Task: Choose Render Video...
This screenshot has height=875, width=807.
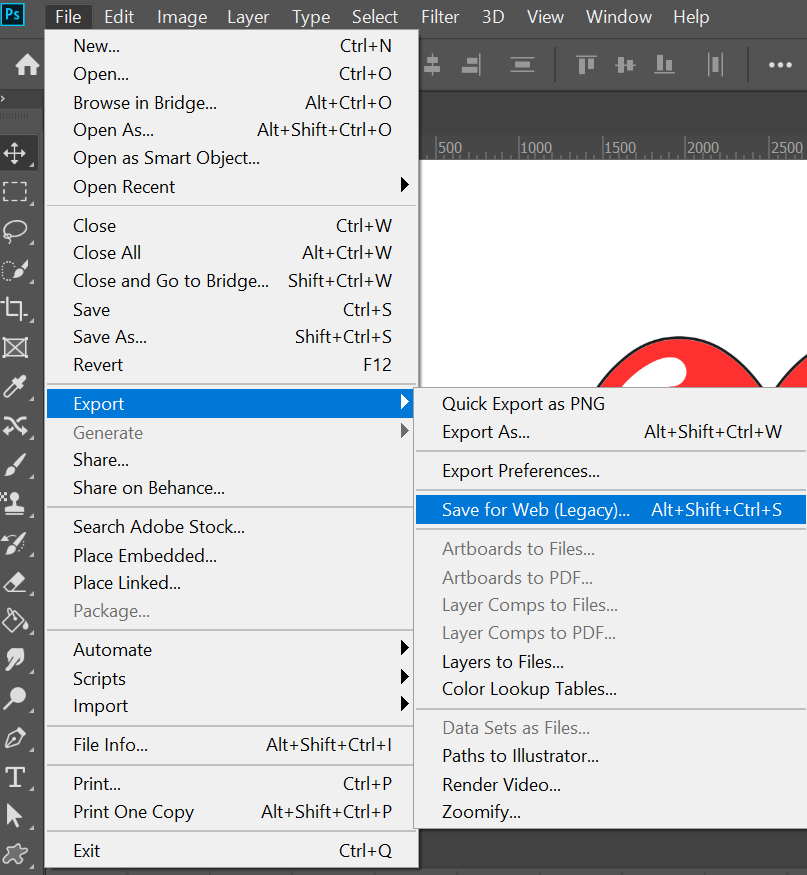Action: 611,785
